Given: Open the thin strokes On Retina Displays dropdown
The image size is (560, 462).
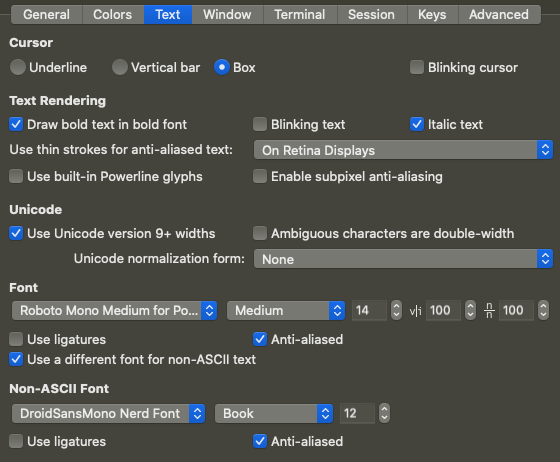Looking at the screenshot, I should click(403, 150).
